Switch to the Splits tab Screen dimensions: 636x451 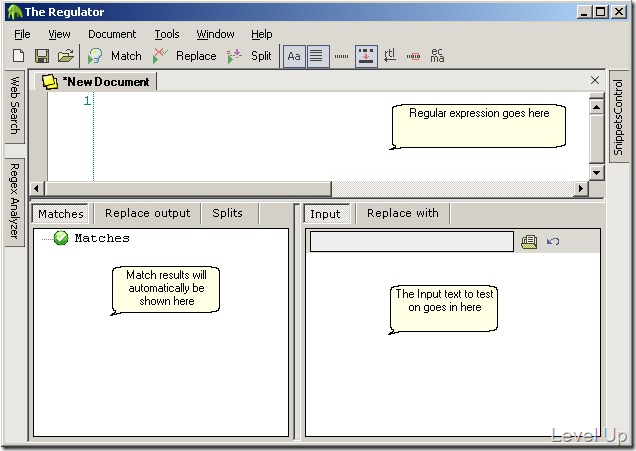pyautogui.click(x=228, y=213)
